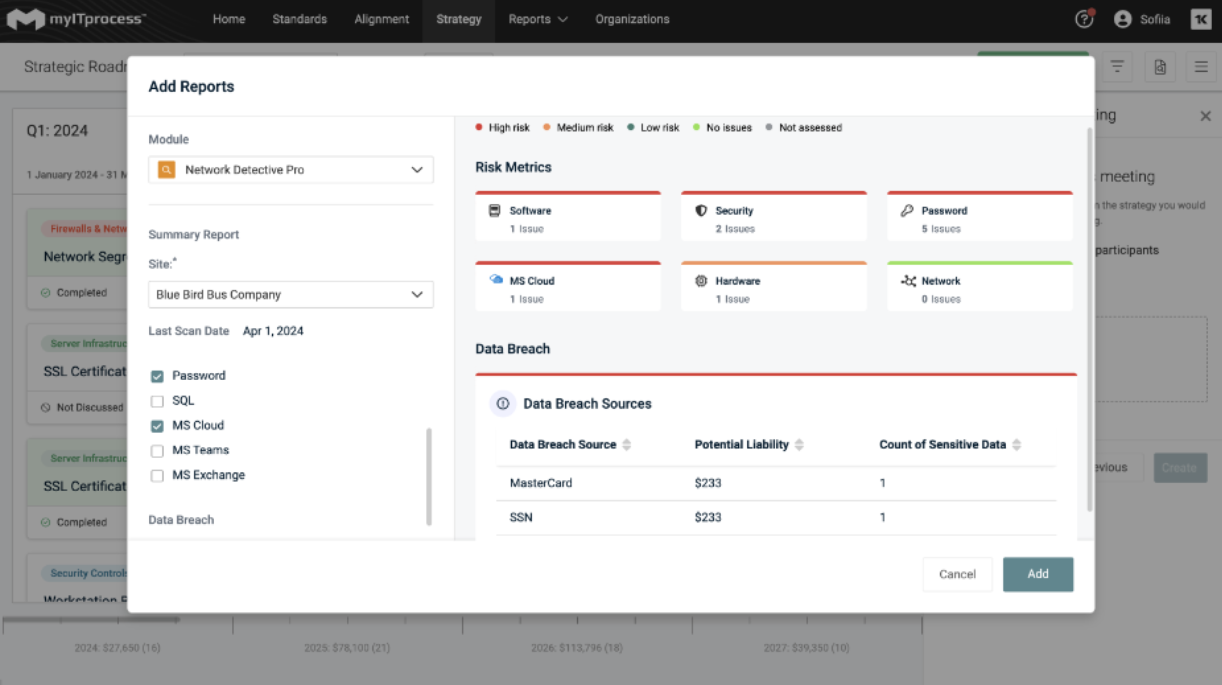
Task: Open the Software risk card with 1 Issue
Action: [x=568, y=216]
